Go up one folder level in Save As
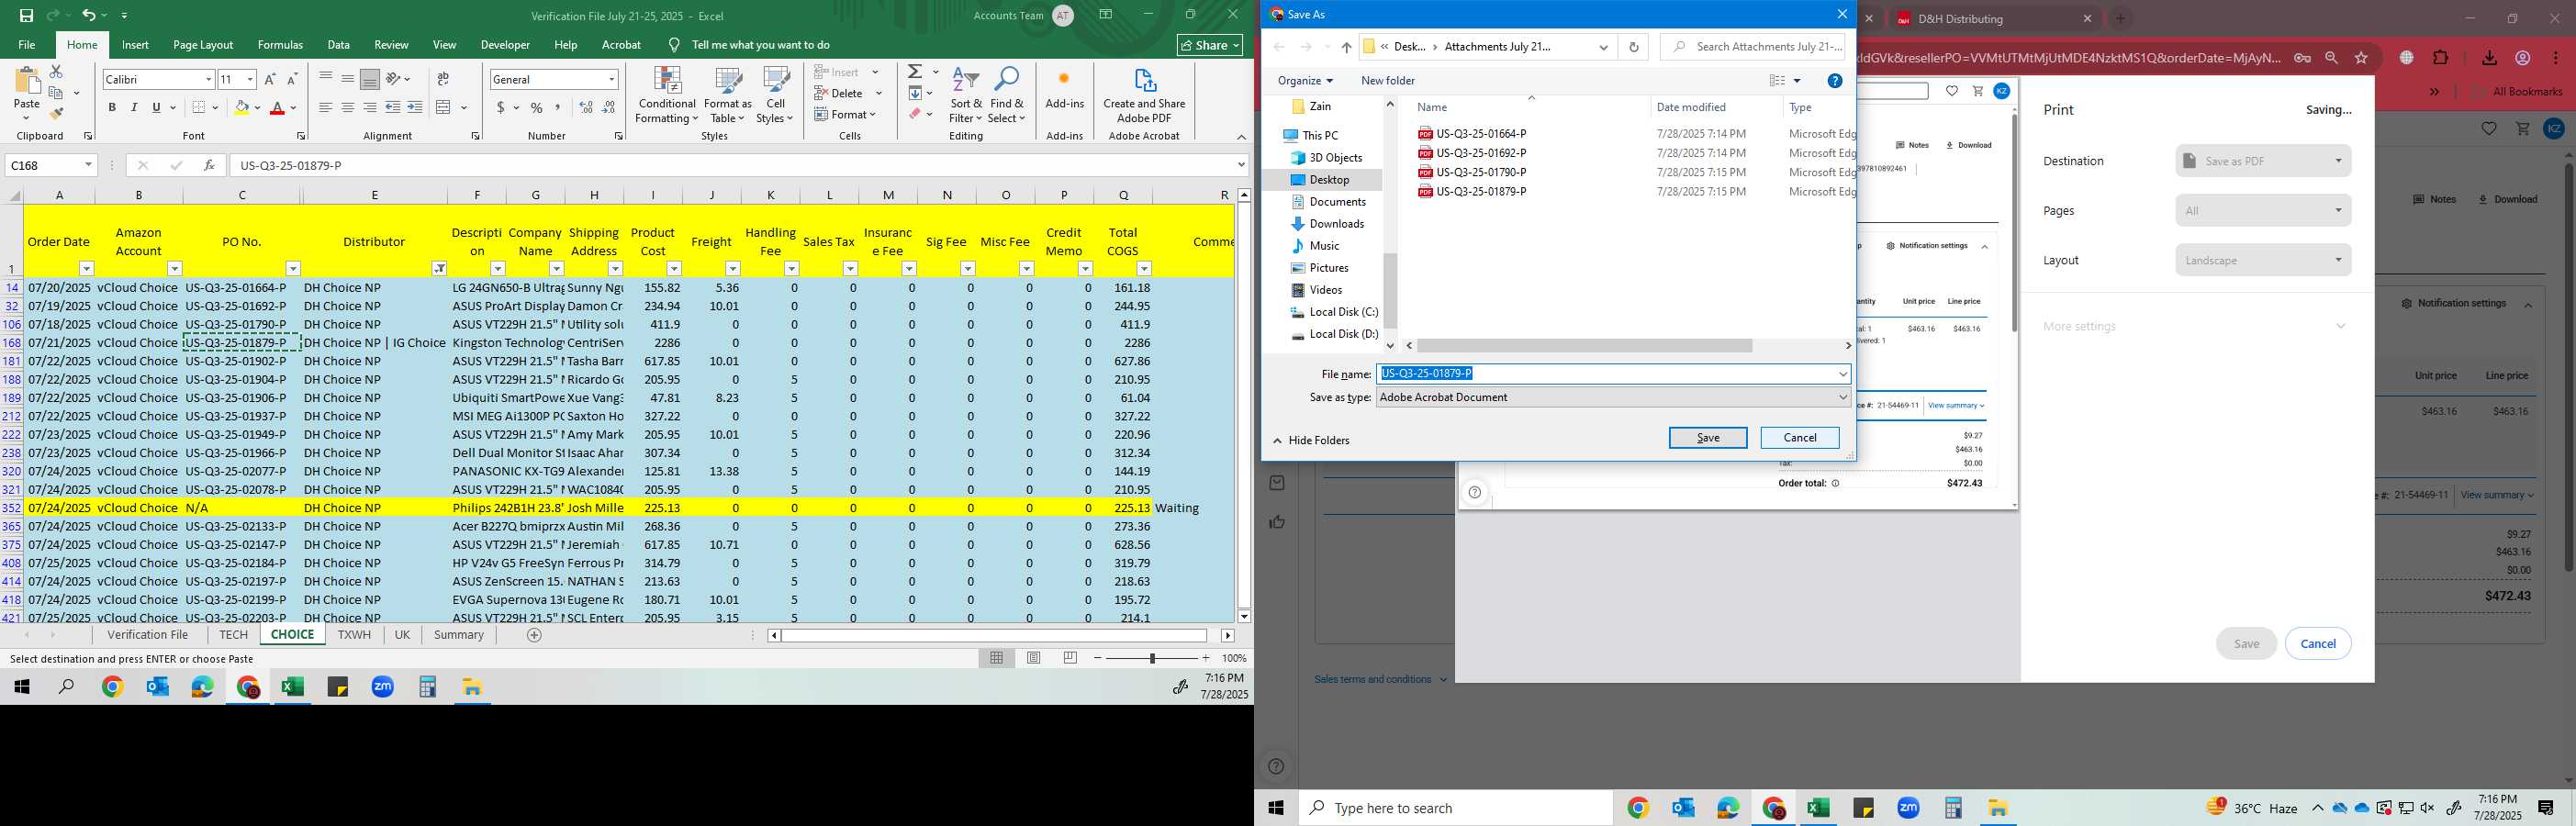This screenshot has height=826, width=2576. (x=1346, y=47)
